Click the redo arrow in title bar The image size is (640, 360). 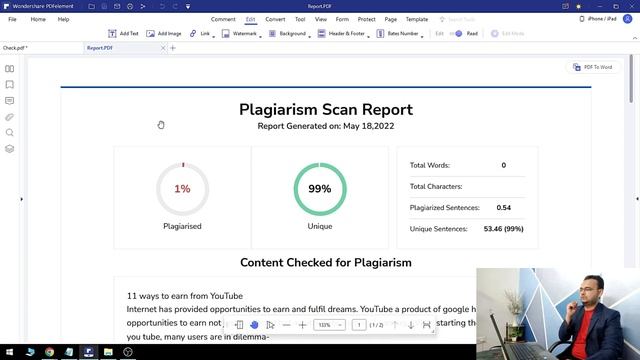[x=175, y=6]
